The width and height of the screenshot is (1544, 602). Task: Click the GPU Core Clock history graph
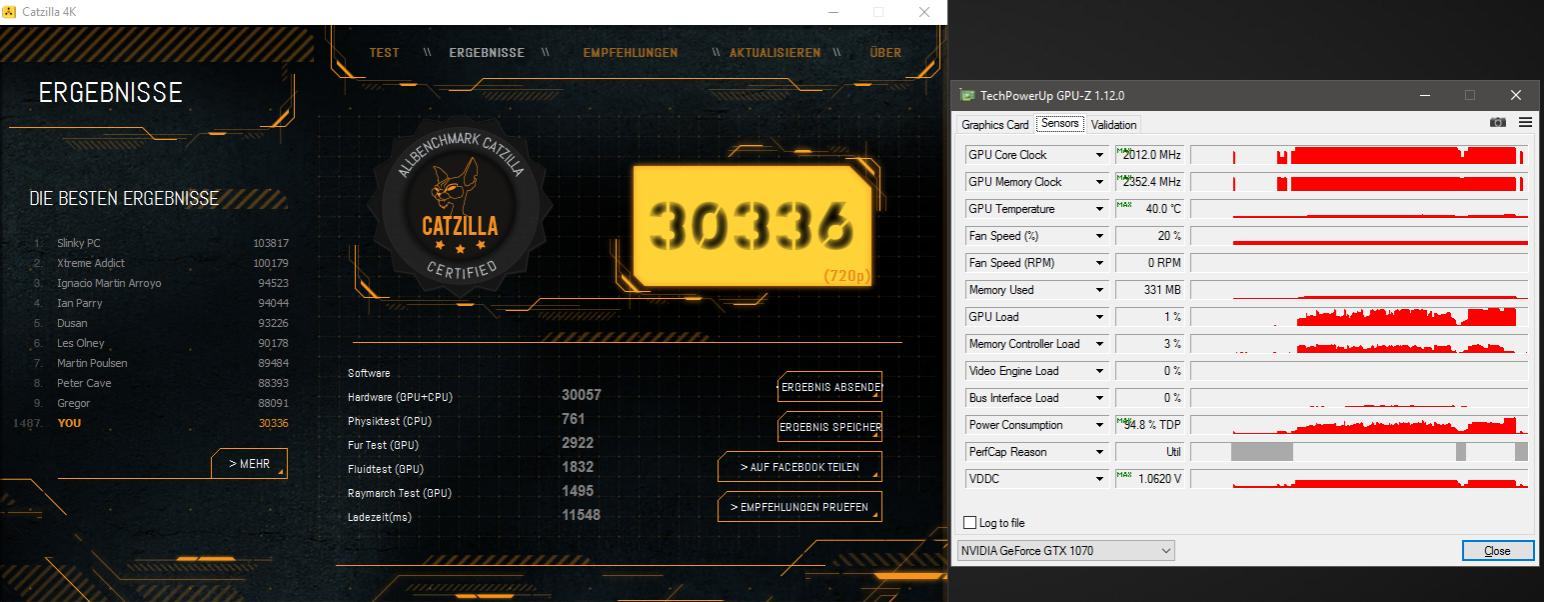[x=1359, y=155]
